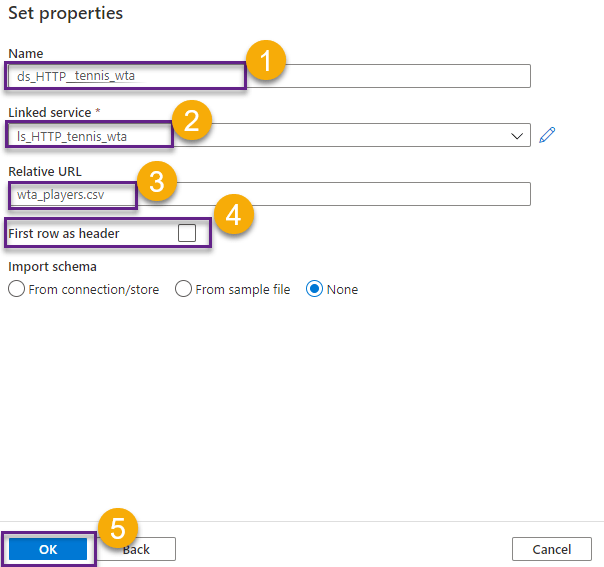Click the Set properties heading
This screenshot has height=567, width=604.
[x=66, y=14]
